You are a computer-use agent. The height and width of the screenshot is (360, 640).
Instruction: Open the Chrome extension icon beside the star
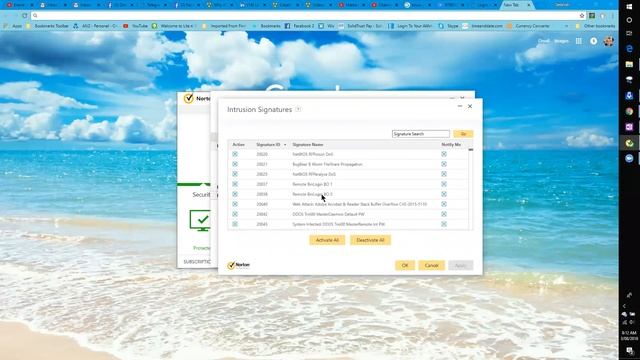[x=592, y=16]
